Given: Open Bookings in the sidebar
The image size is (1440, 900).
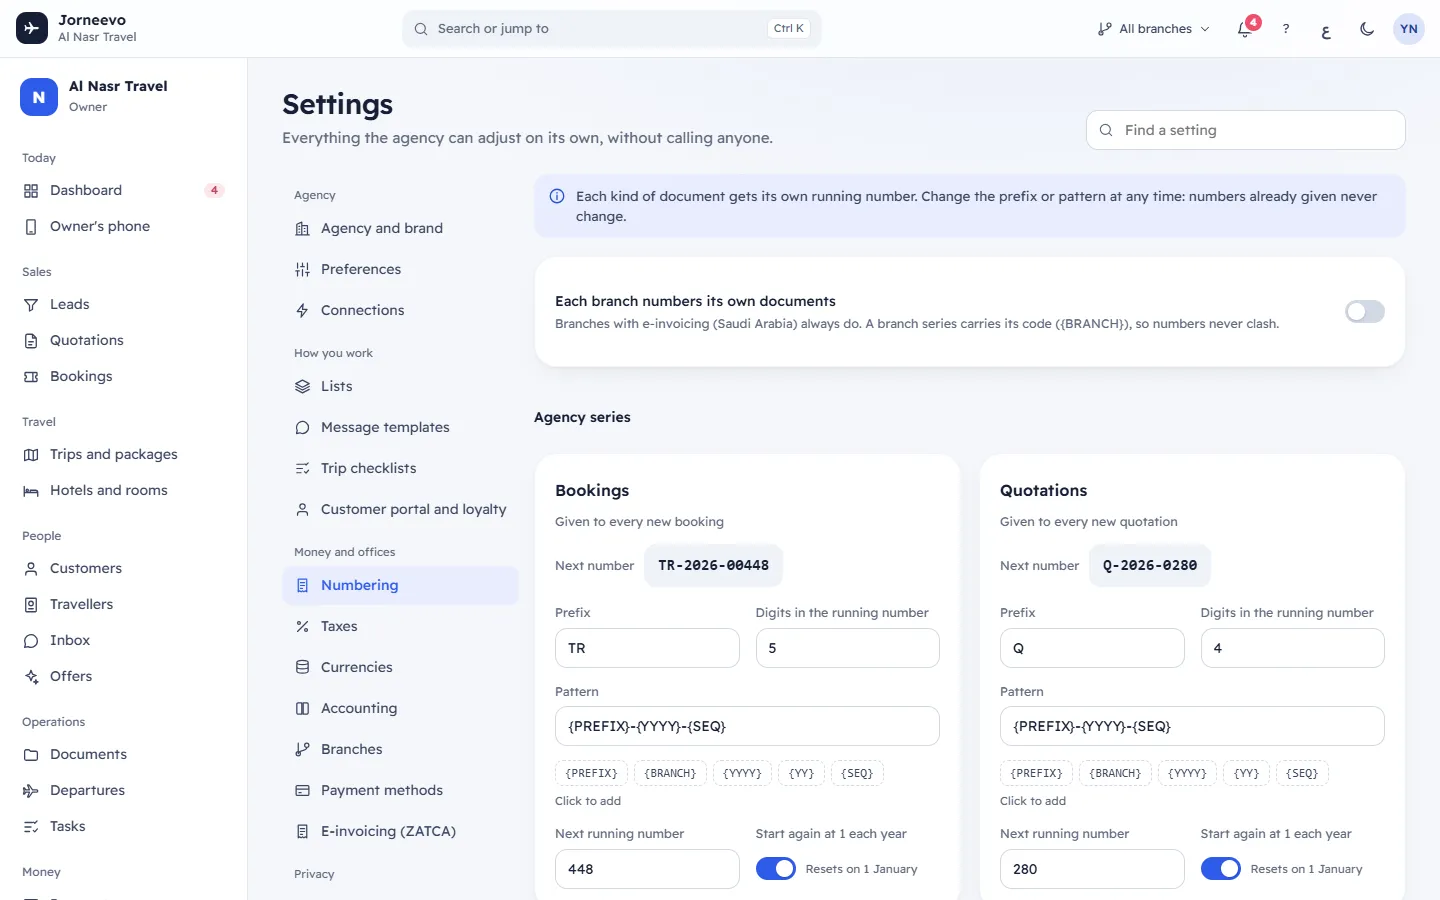Looking at the screenshot, I should (x=123, y=376).
